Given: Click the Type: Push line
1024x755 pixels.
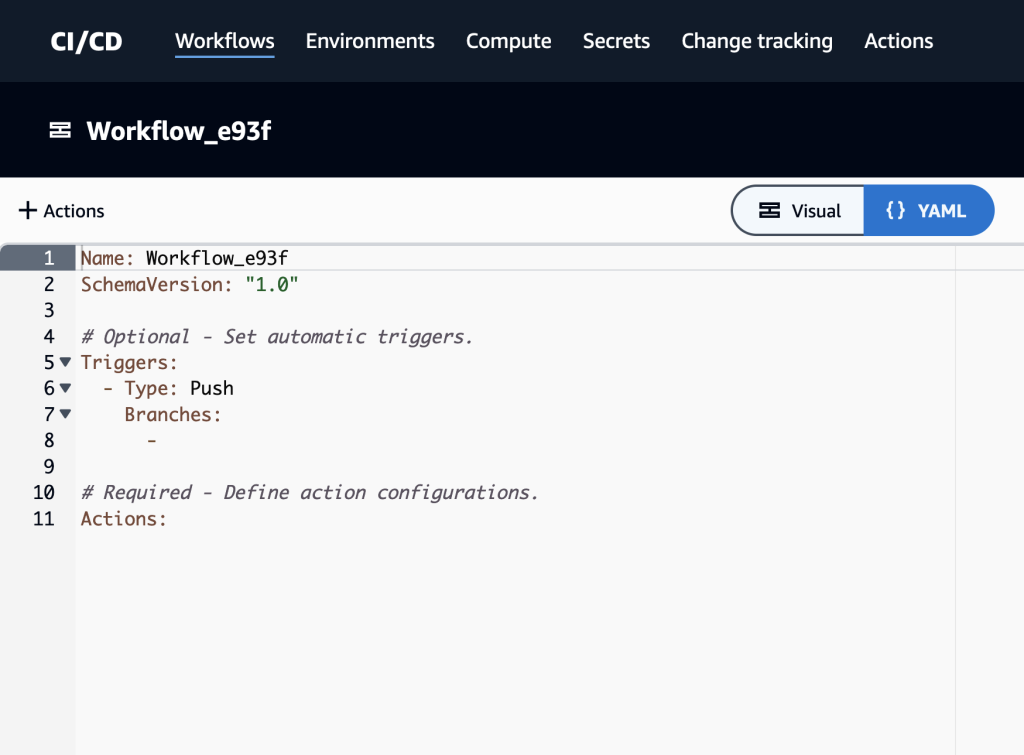Looking at the screenshot, I should 168,389.
